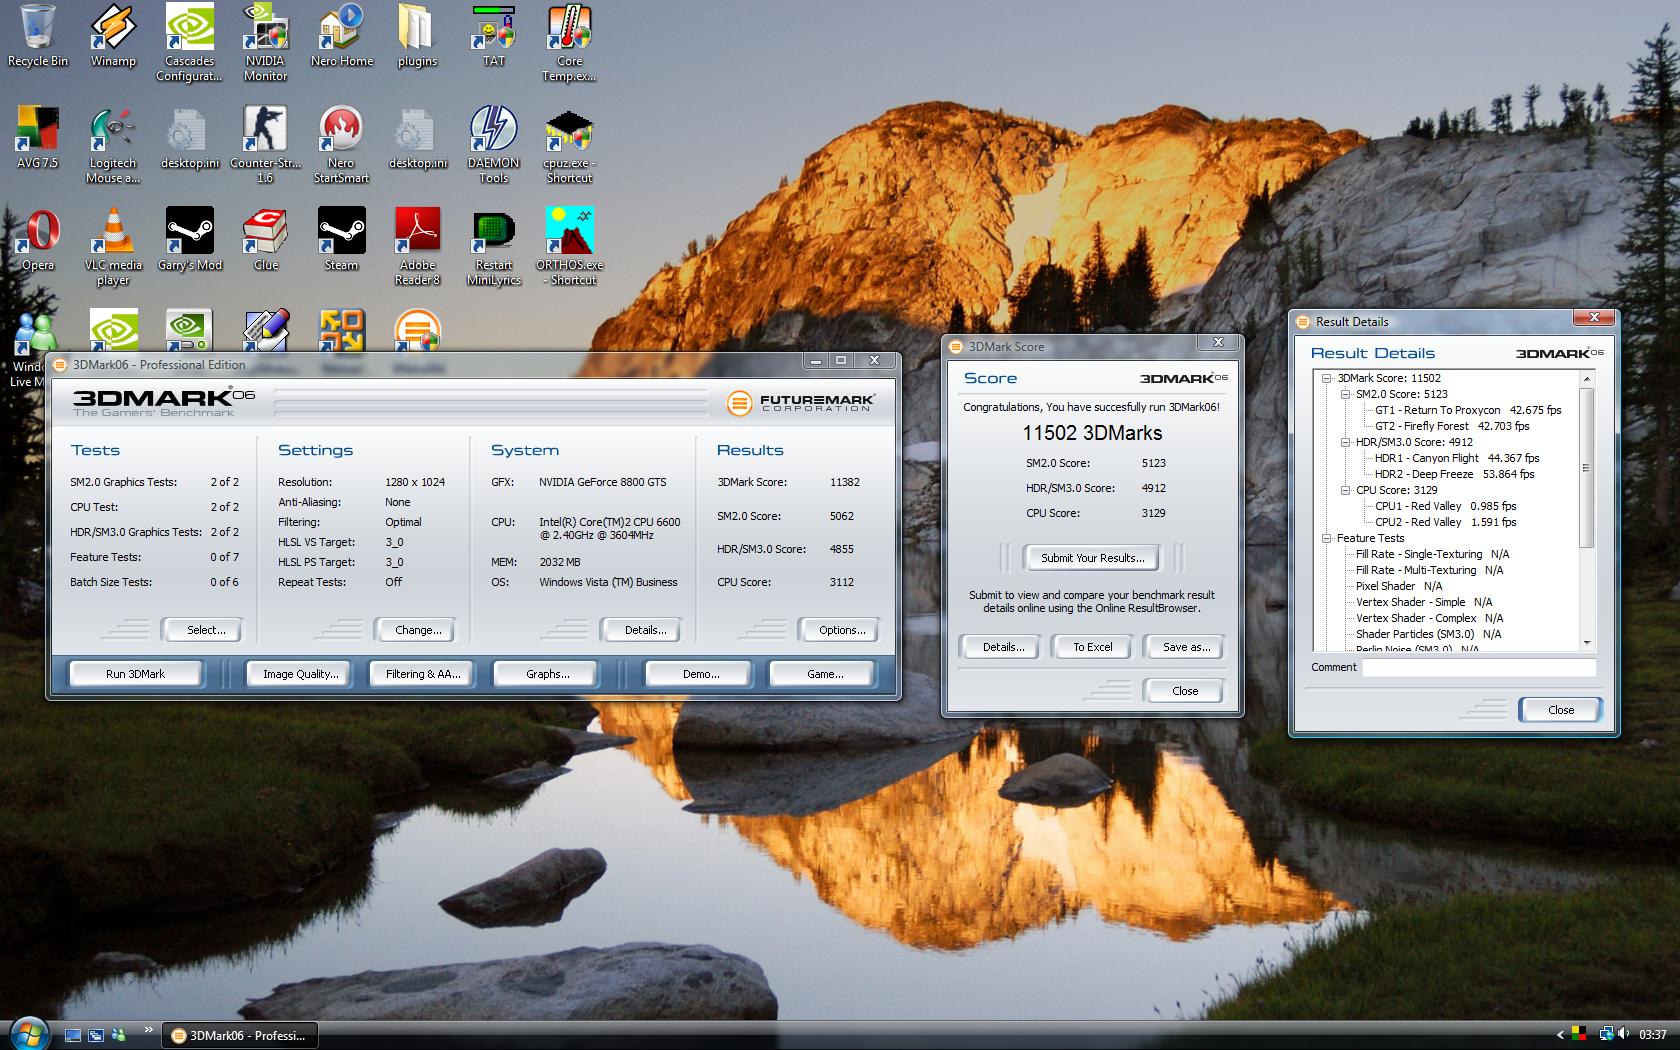
Task: Select HDR1 - Canyon Flight row
Action: point(1457,458)
